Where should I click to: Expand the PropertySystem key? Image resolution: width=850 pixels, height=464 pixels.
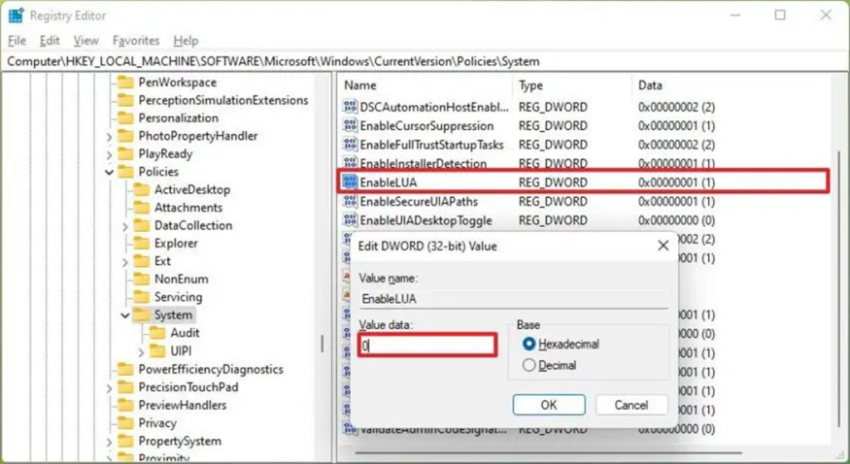click(109, 442)
